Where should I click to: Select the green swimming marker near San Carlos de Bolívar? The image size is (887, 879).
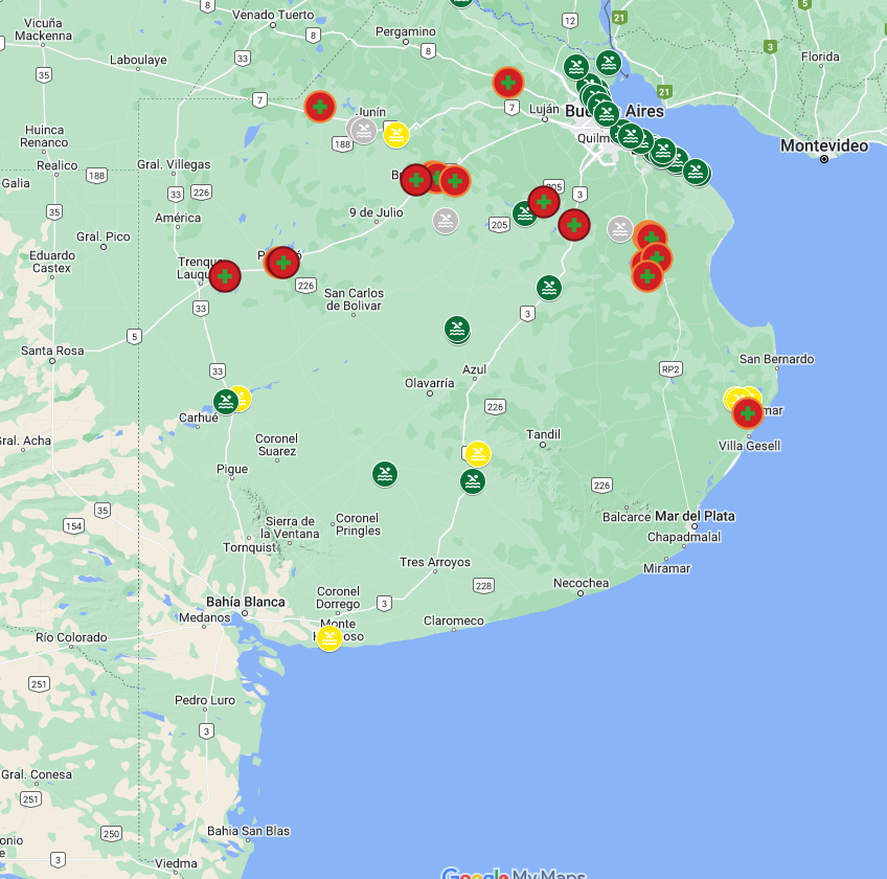tap(549, 289)
